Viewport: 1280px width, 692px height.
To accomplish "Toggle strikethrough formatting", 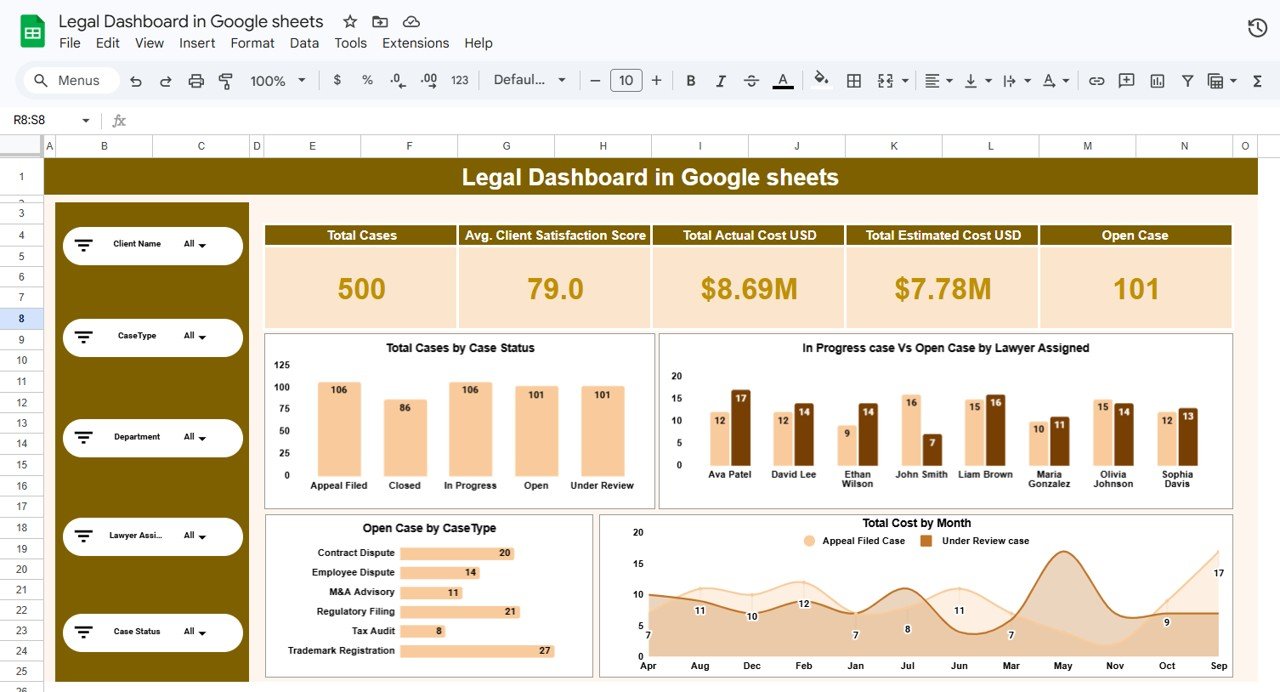I will (x=751, y=80).
